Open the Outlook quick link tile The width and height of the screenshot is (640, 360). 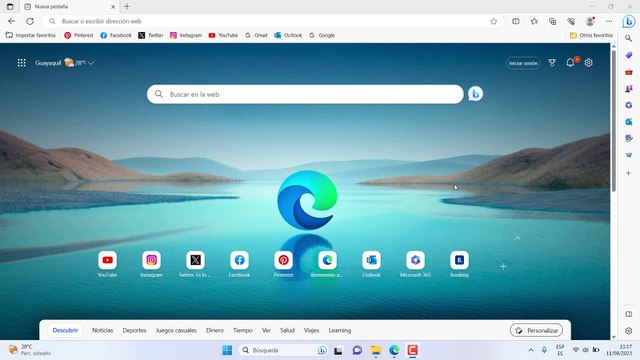pyautogui.click(x=371, y=260)
